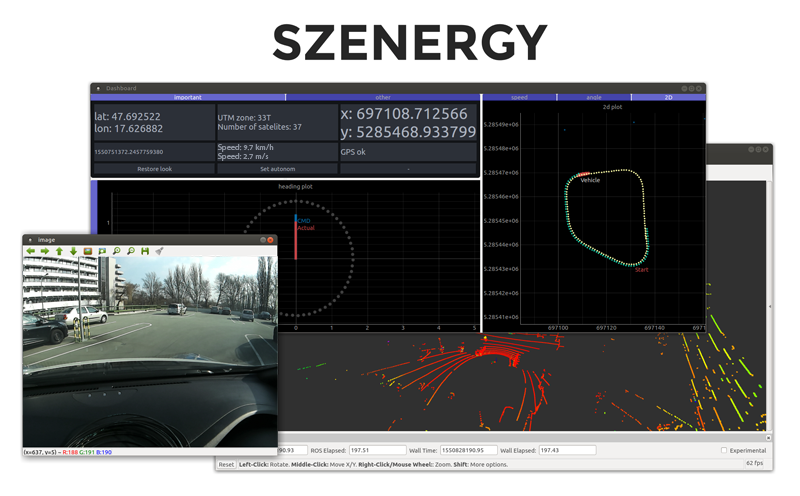Click the Set autonom button
800x496 pixels.
coord(278,169)
